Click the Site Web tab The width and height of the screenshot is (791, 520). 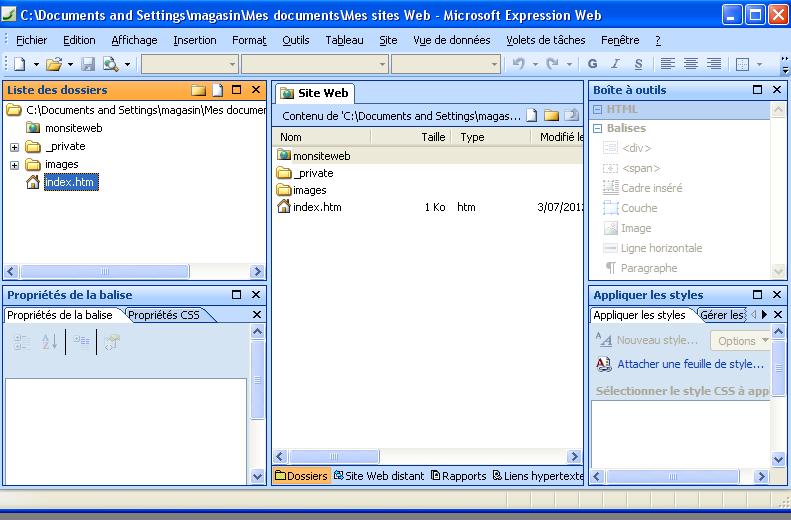[x=315, y=93]
